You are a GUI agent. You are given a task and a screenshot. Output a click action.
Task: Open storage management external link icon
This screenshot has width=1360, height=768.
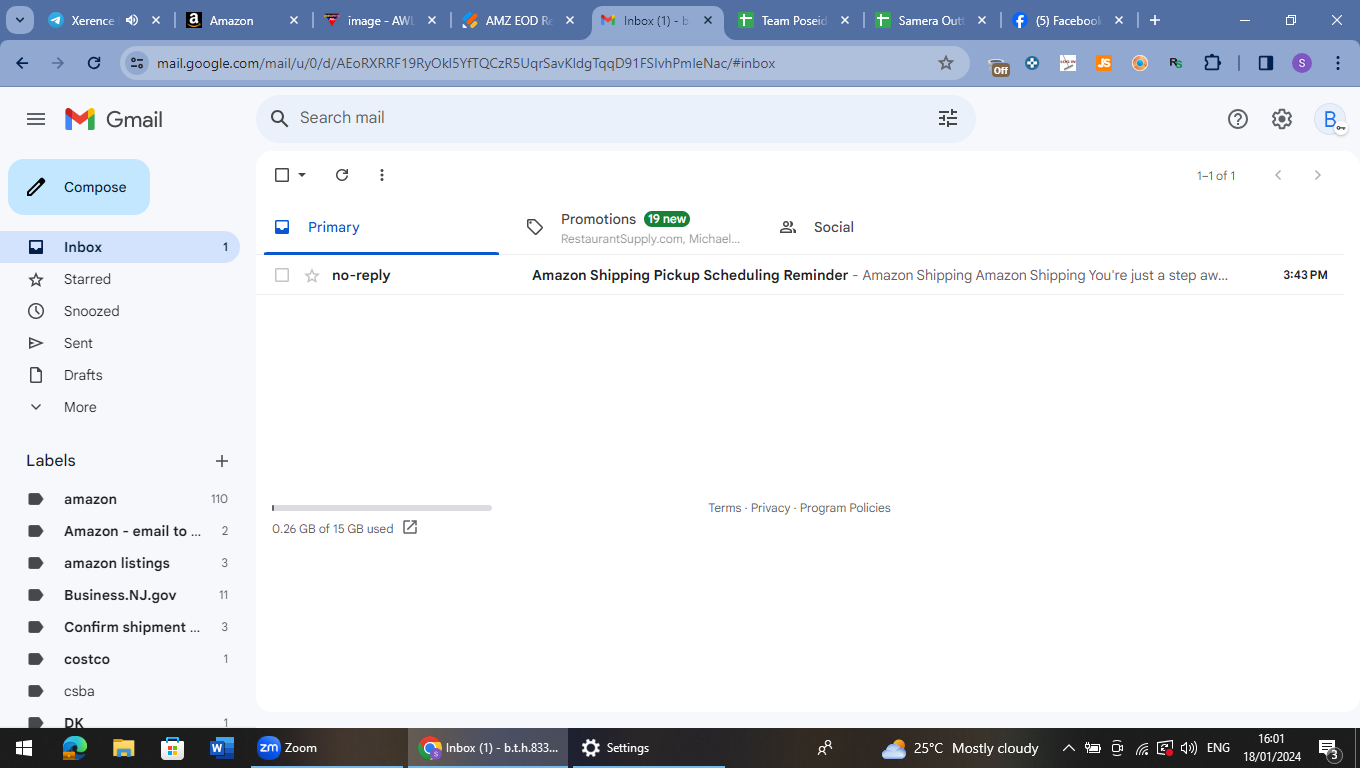tap(410, 527)
